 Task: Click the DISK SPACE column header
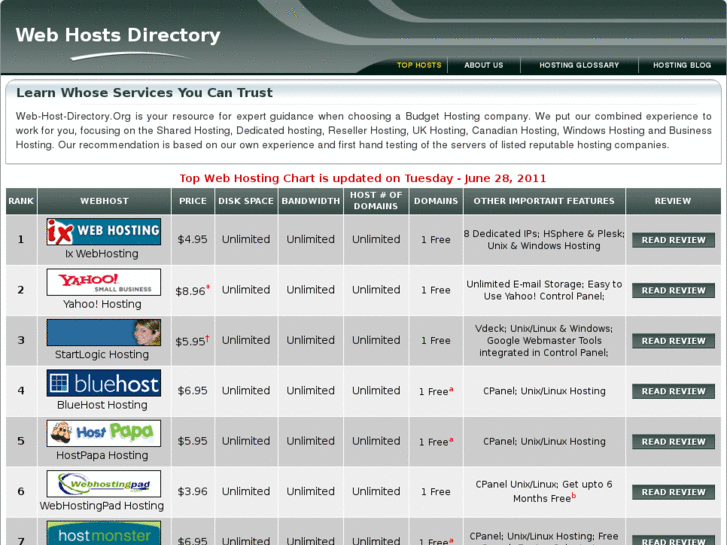(x=246, y=201)
